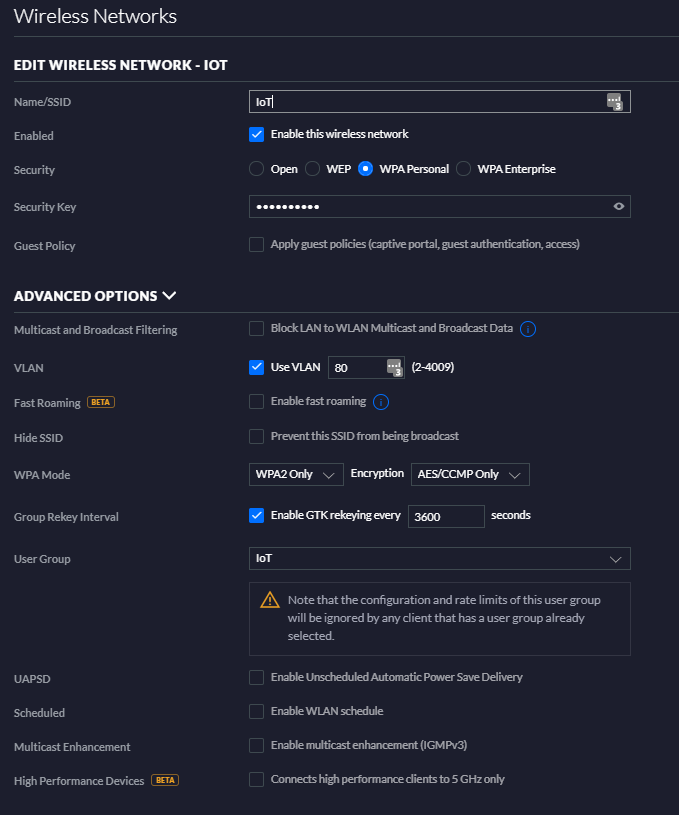
Task: Enable Apply guest policies checkbox
Action: coord(257,244)
